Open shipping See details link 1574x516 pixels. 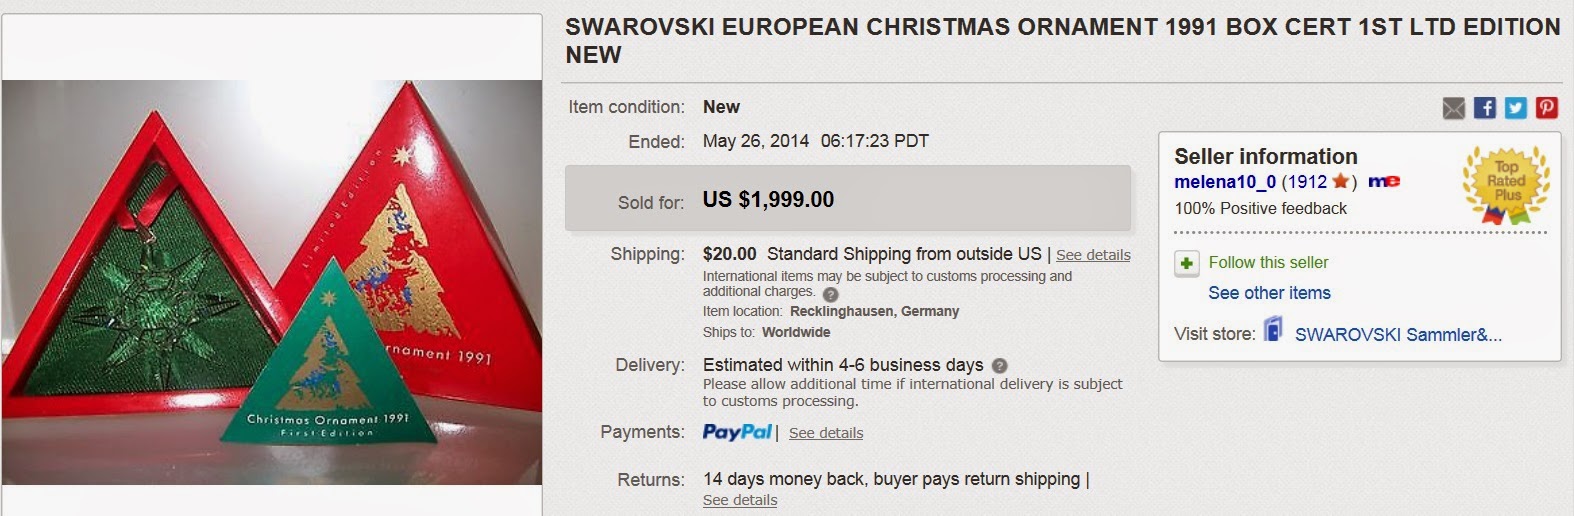tap(1093, 255)
